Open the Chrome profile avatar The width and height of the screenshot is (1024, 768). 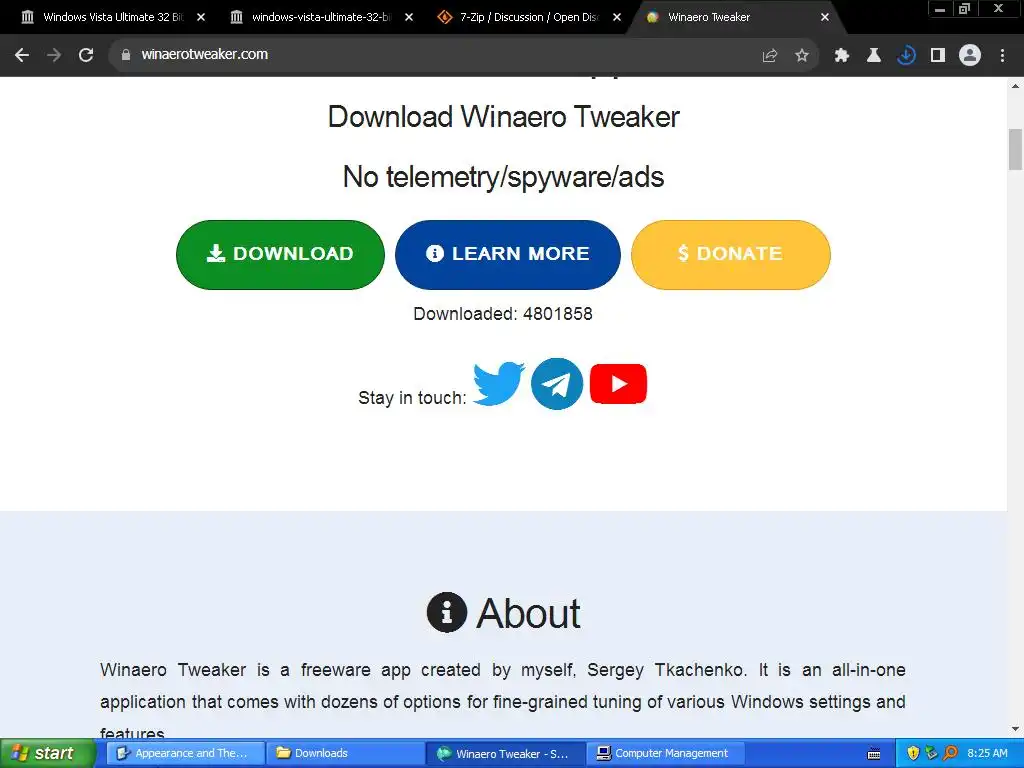[x=970, y=56]
